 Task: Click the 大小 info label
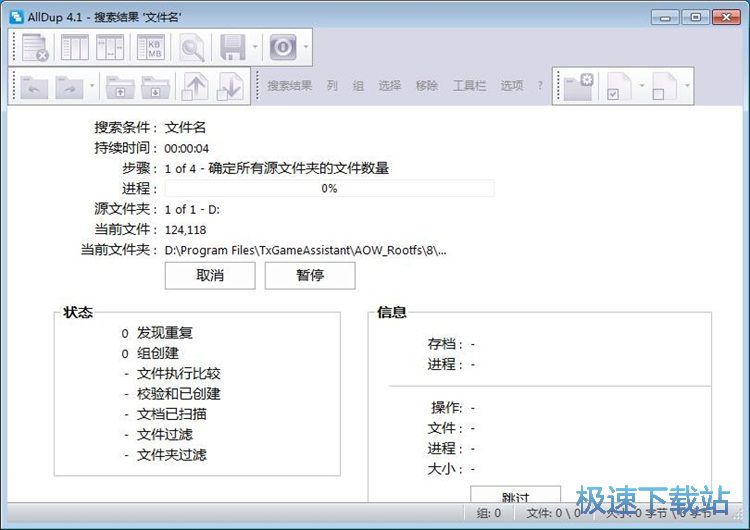445,469
